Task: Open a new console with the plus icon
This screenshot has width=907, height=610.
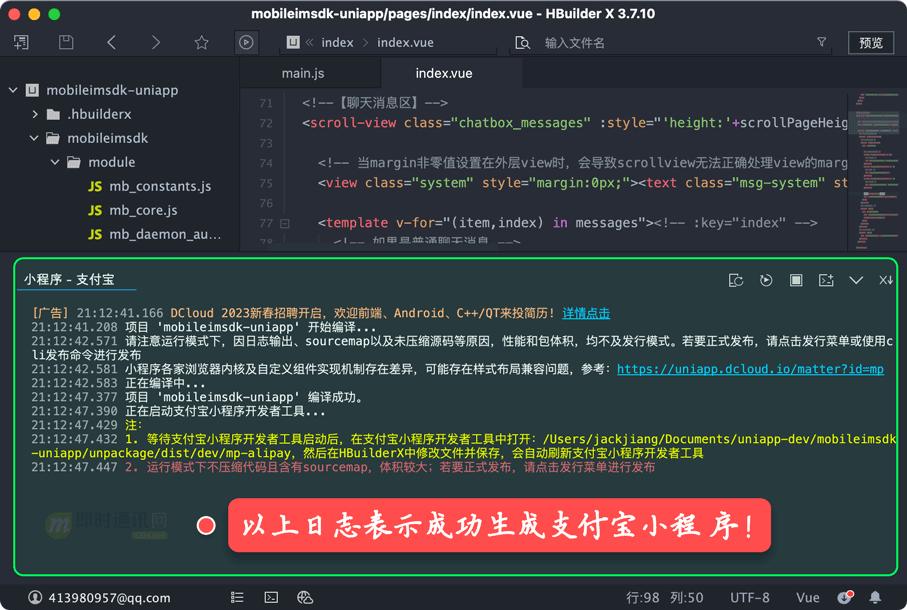Action: (826, 281)
